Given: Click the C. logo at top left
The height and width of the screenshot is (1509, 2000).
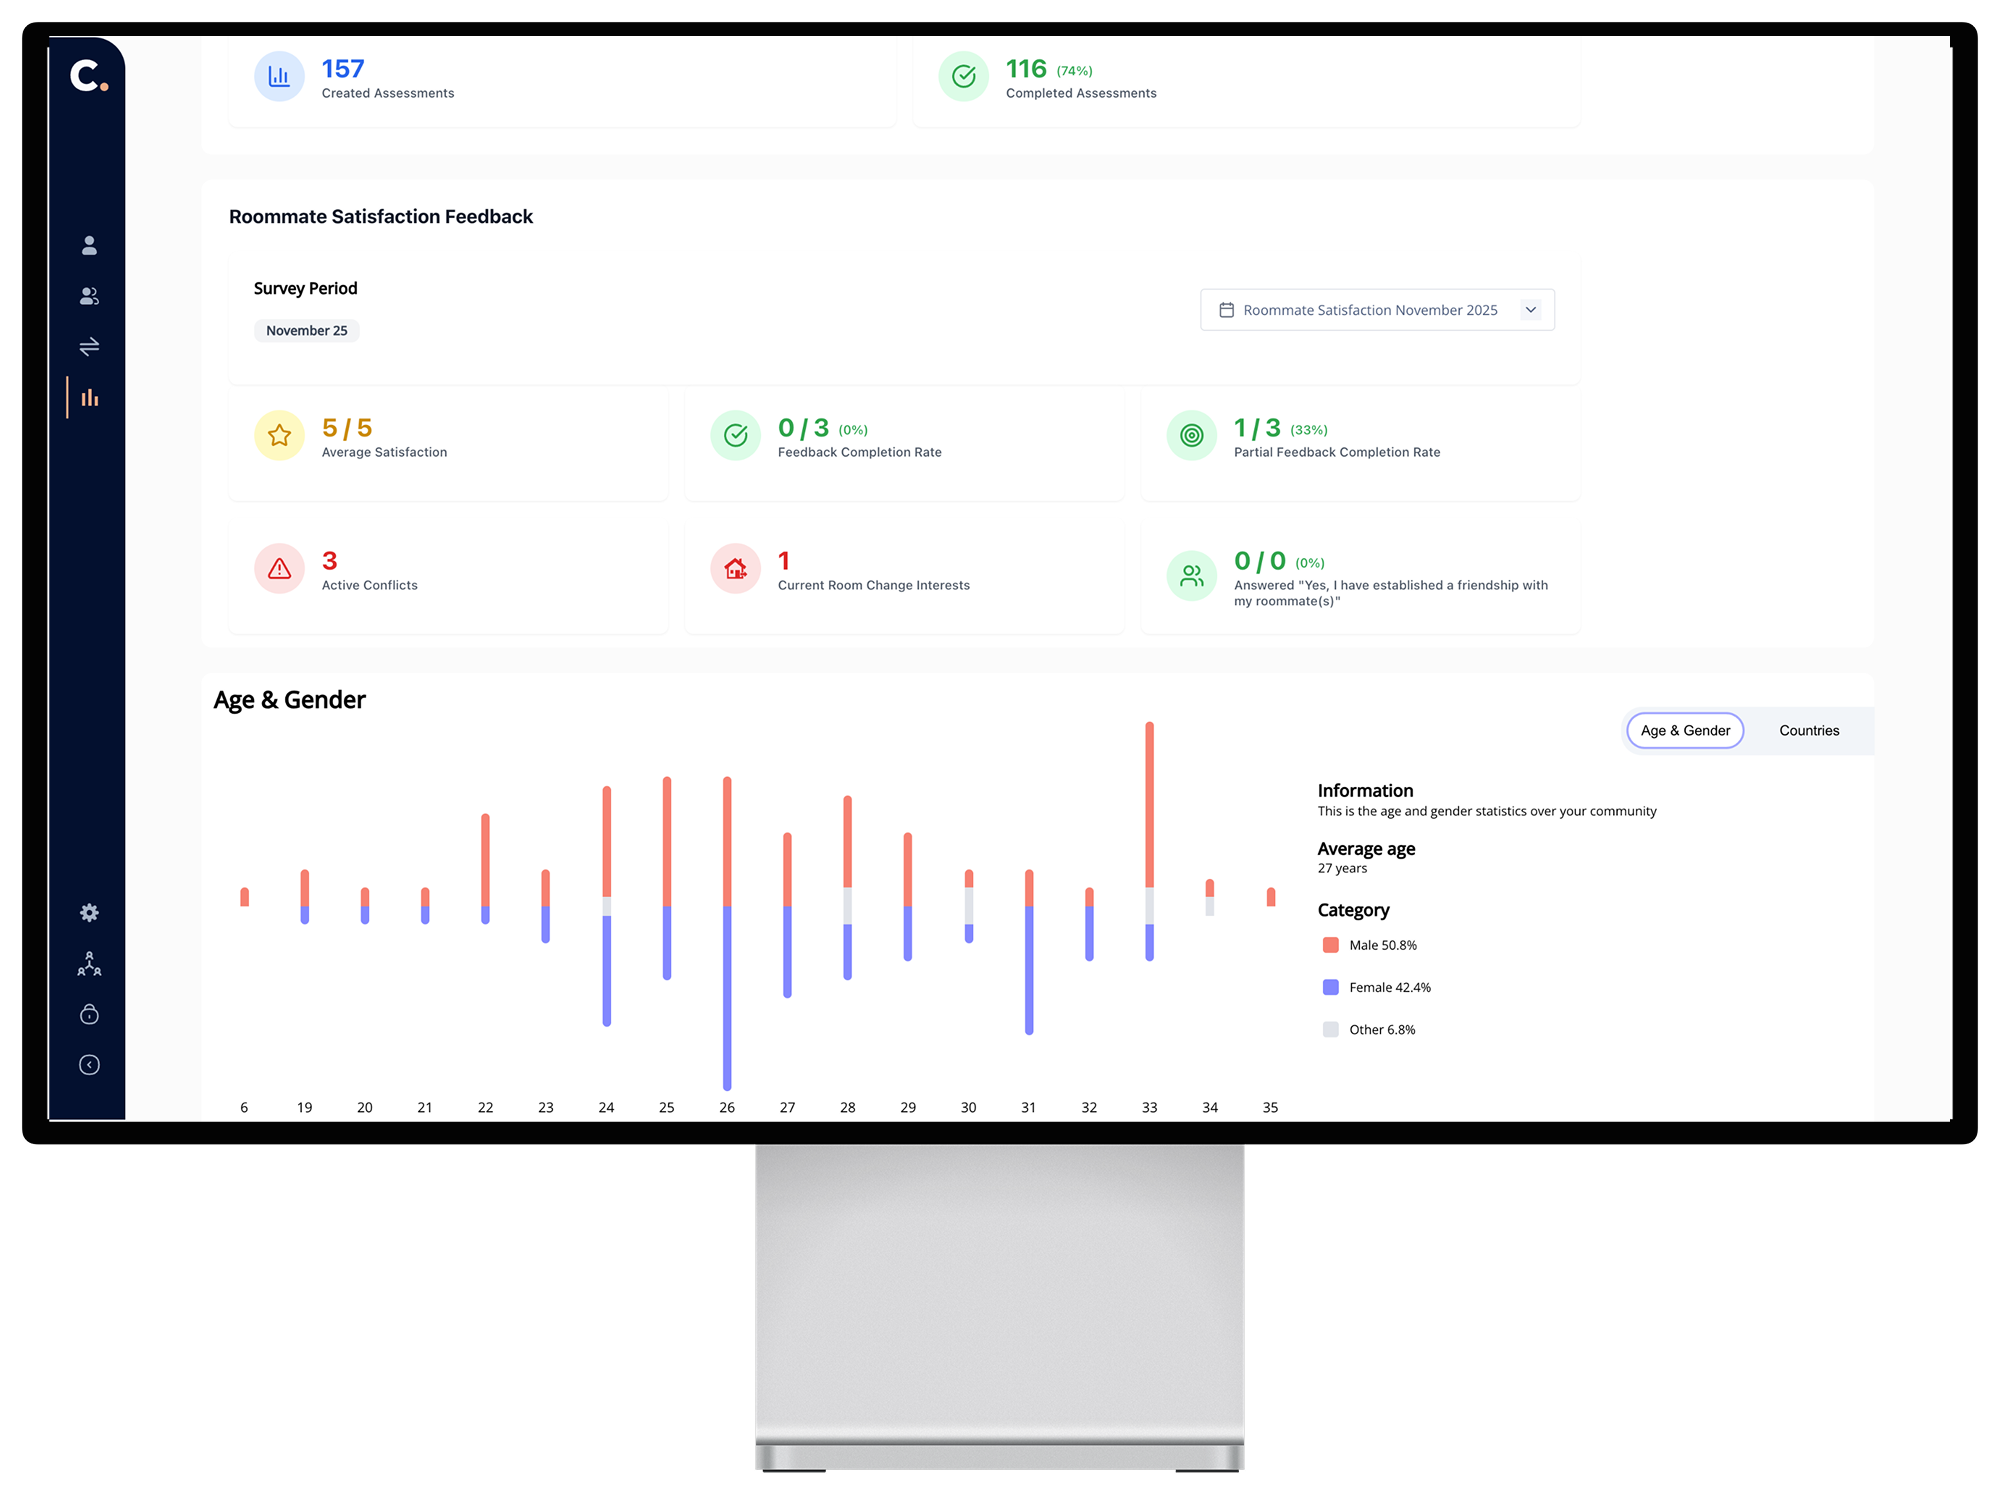Looking at the screenshot, I should point(88,76).
